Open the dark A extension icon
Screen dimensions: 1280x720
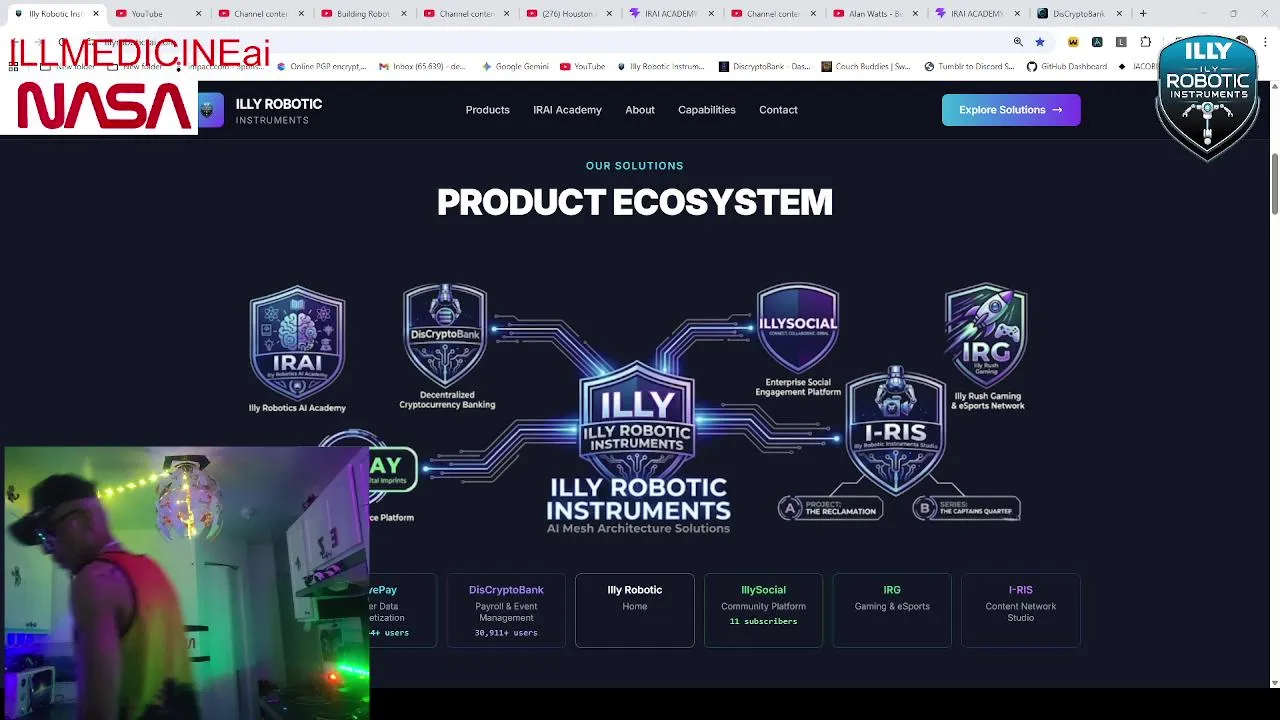tap(1097, 42)
